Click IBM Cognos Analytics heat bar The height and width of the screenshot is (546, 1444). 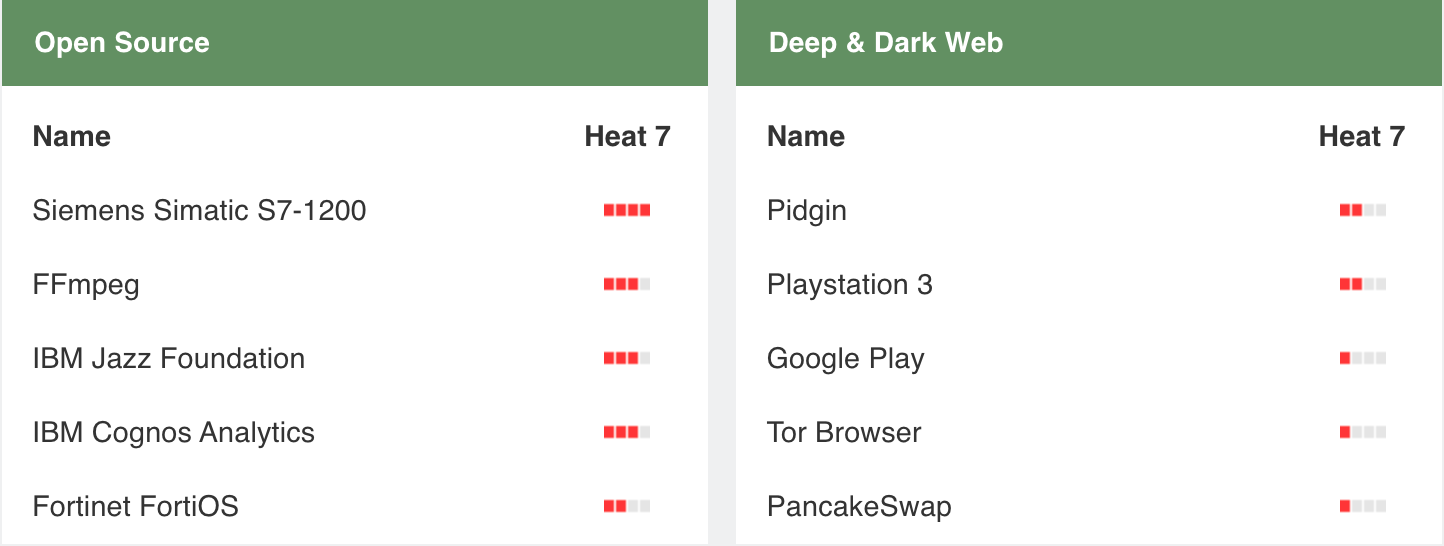coord(627,432)
